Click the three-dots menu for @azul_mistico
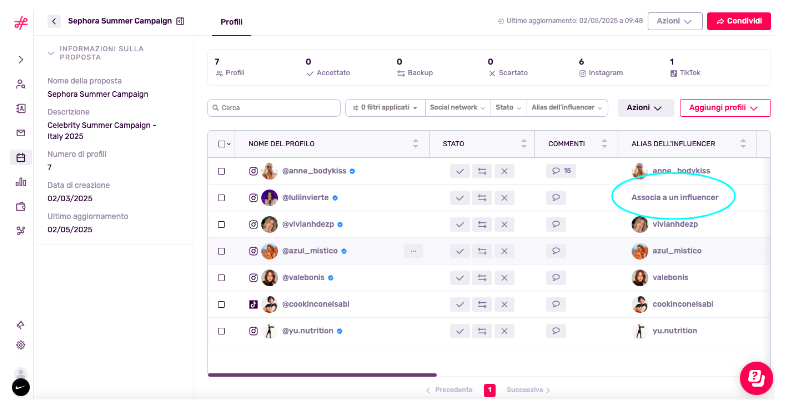Viewport: 795px width, 411px height. 413,251
